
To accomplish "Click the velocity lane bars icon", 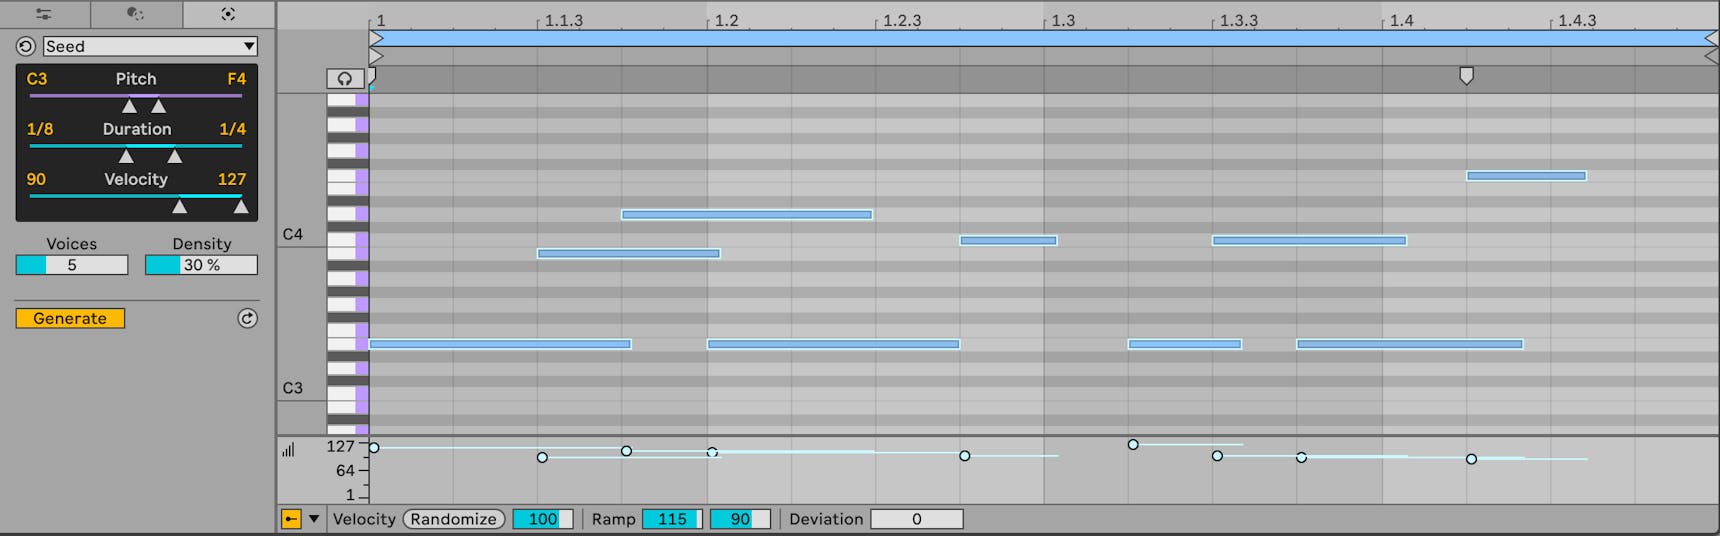I will tap(288, 451).
